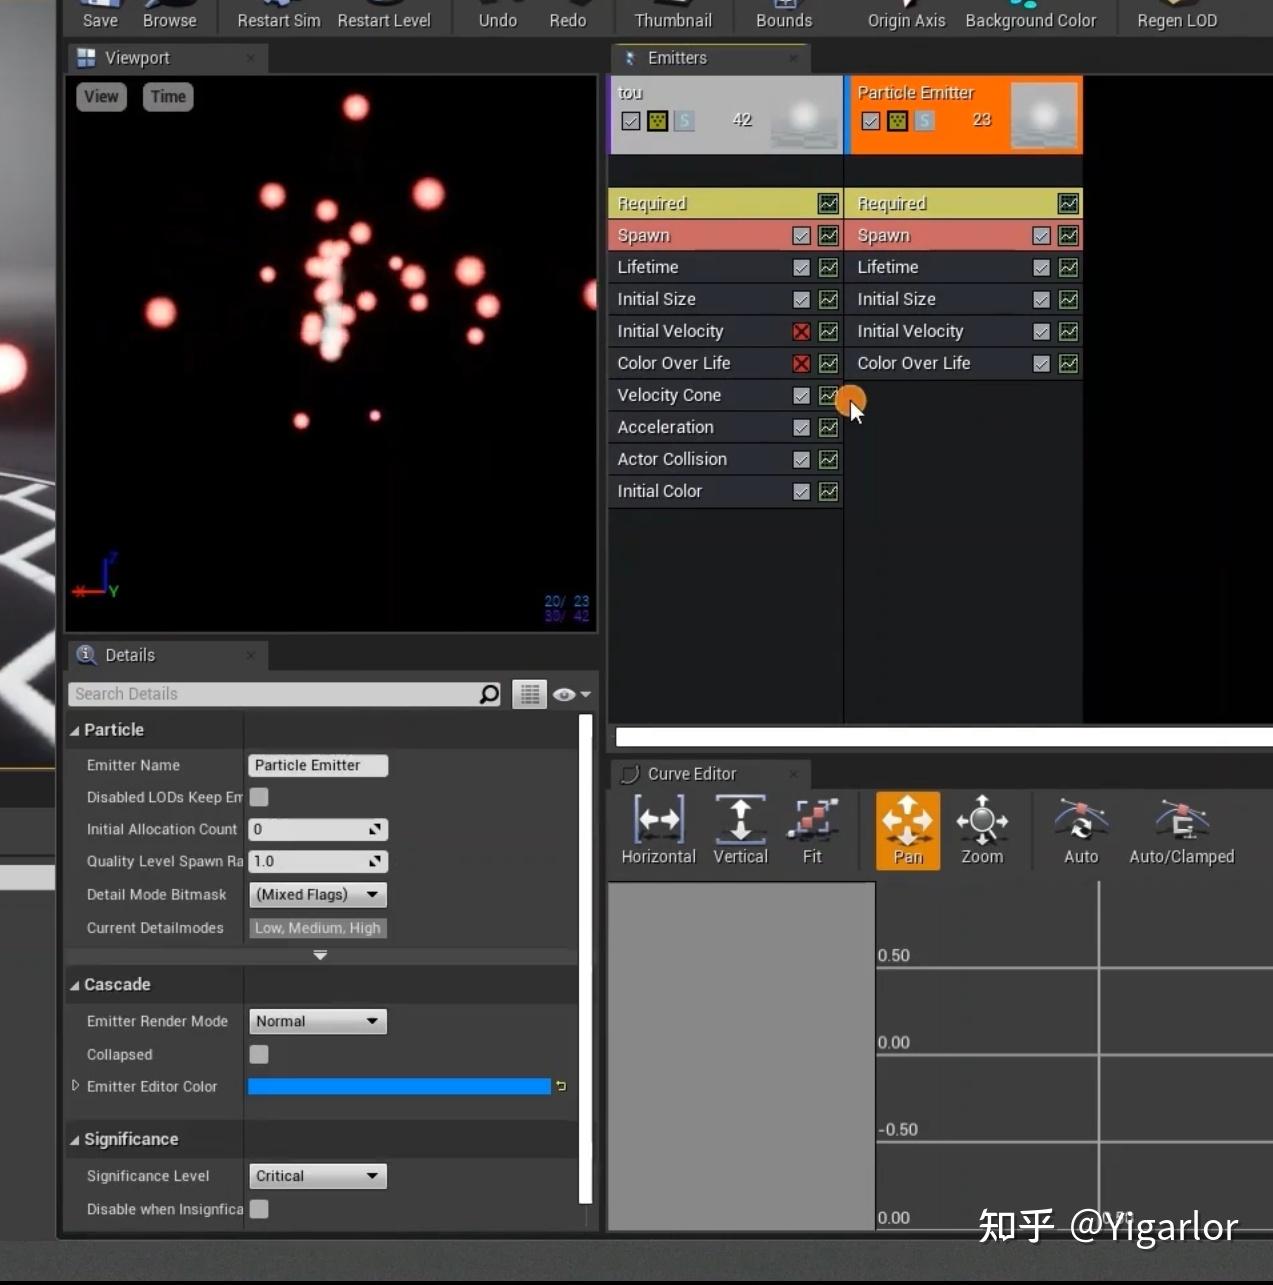This screenshot has height=1285, width=1273.
Task: Enable tou Color Over Life module
Action: [801, 364]
